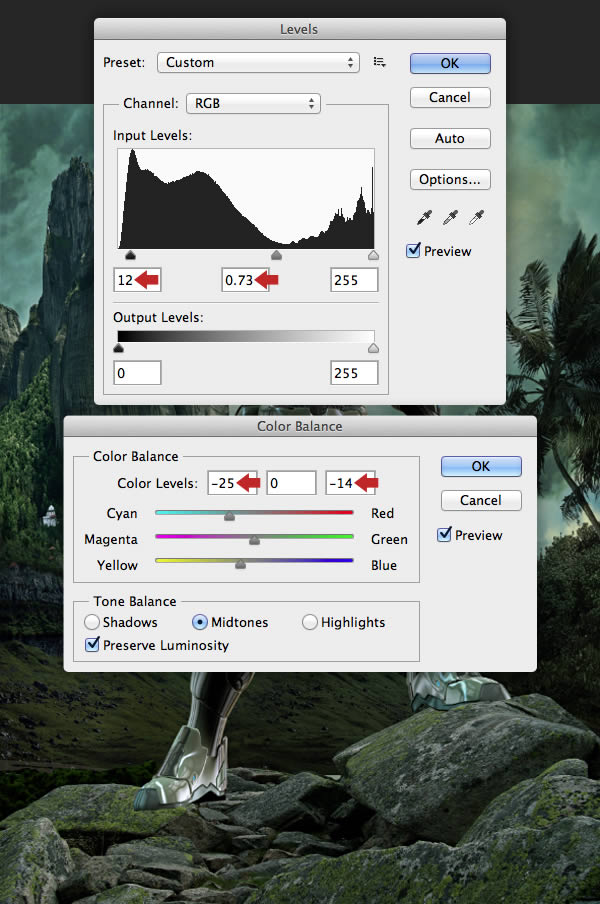
Task: Select the Midtones tone balance option
Action: [199, 622]
